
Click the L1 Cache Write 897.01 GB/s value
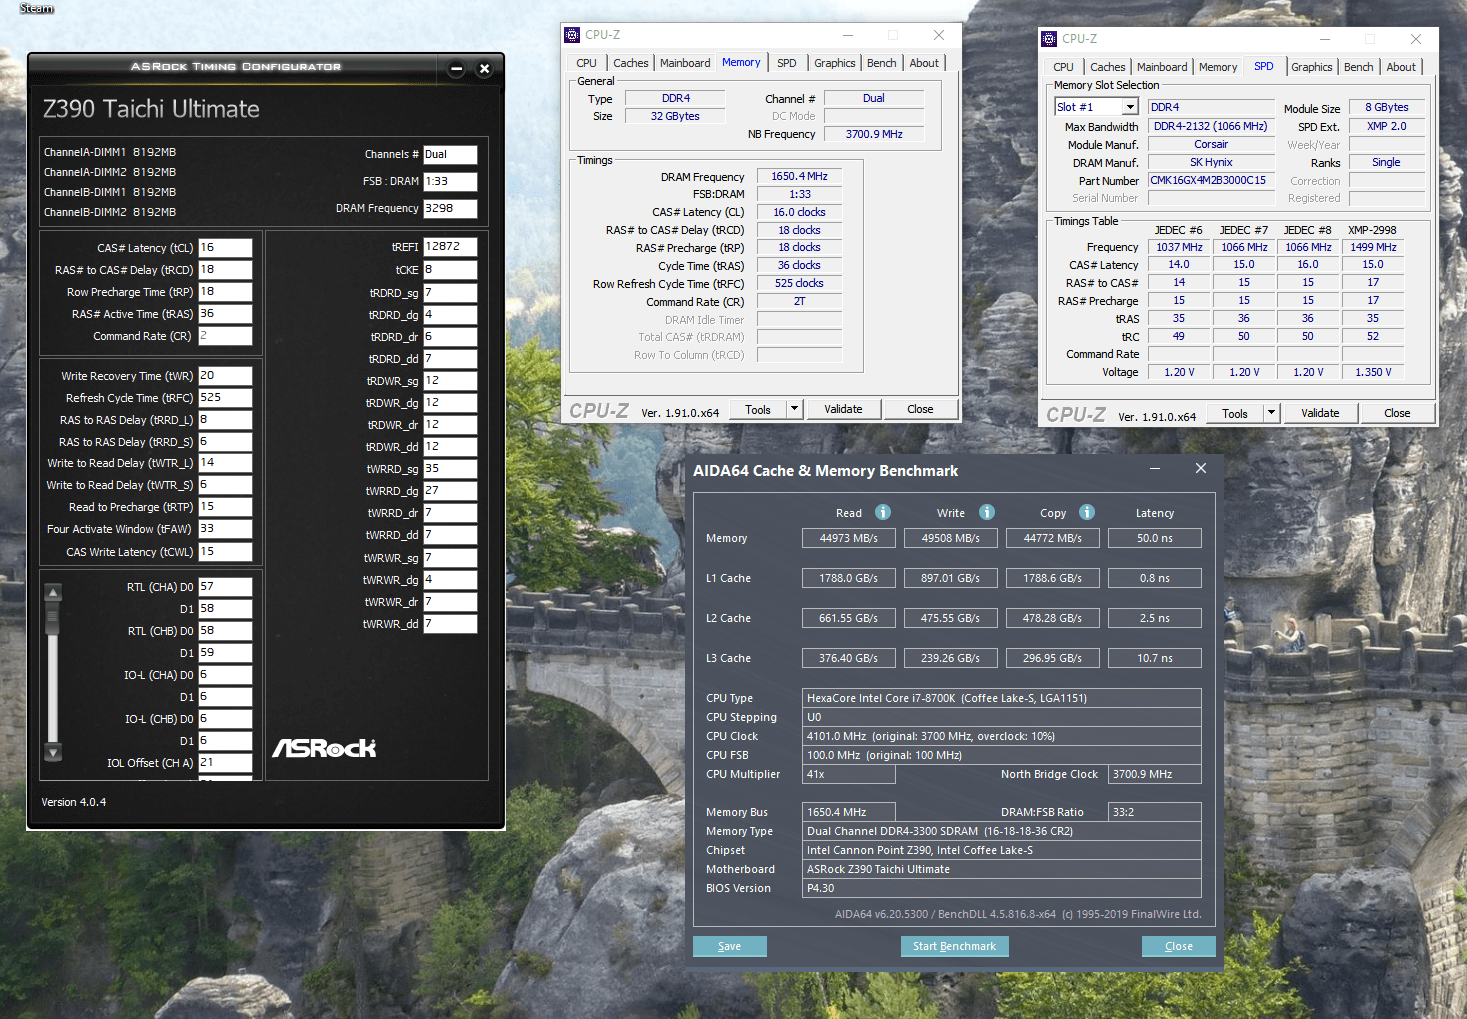point(951,578)
